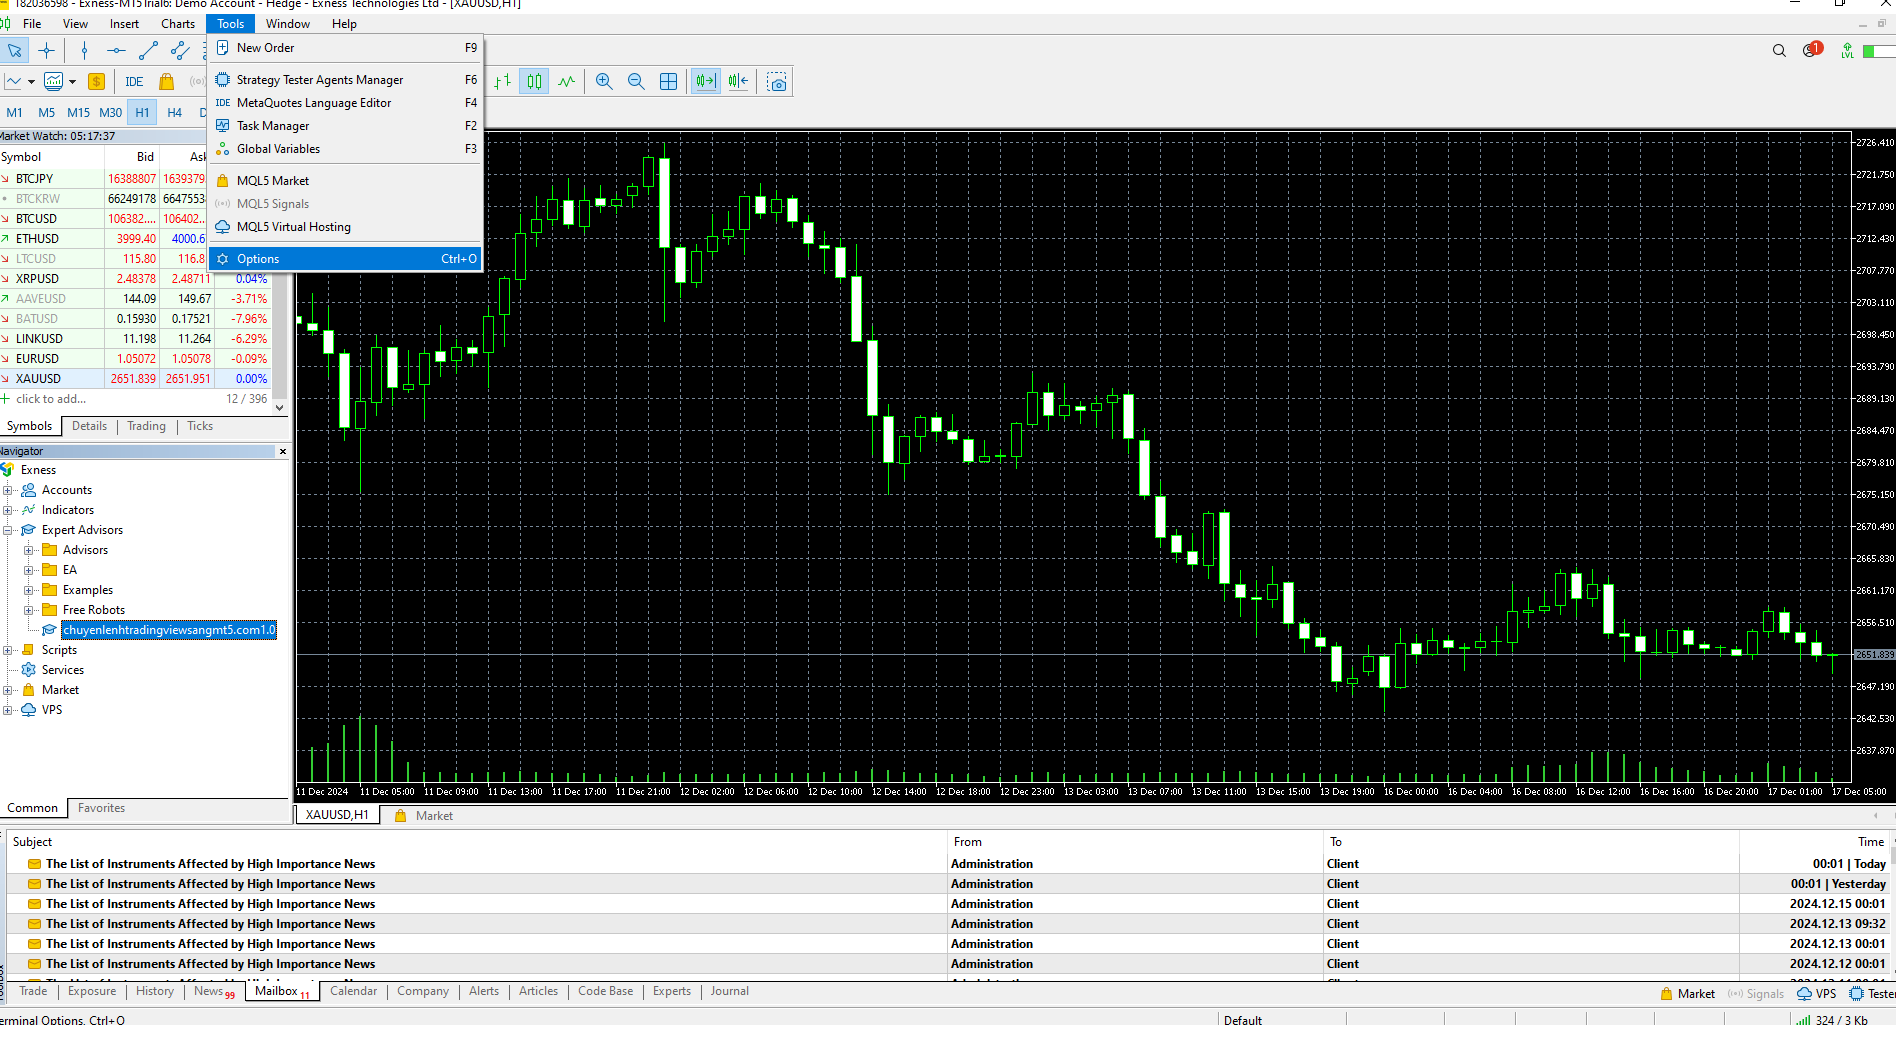The image size is (1896, 1056).
Task: Collapse the Expert Advisors tree node
Action: (x=8, y=530)
